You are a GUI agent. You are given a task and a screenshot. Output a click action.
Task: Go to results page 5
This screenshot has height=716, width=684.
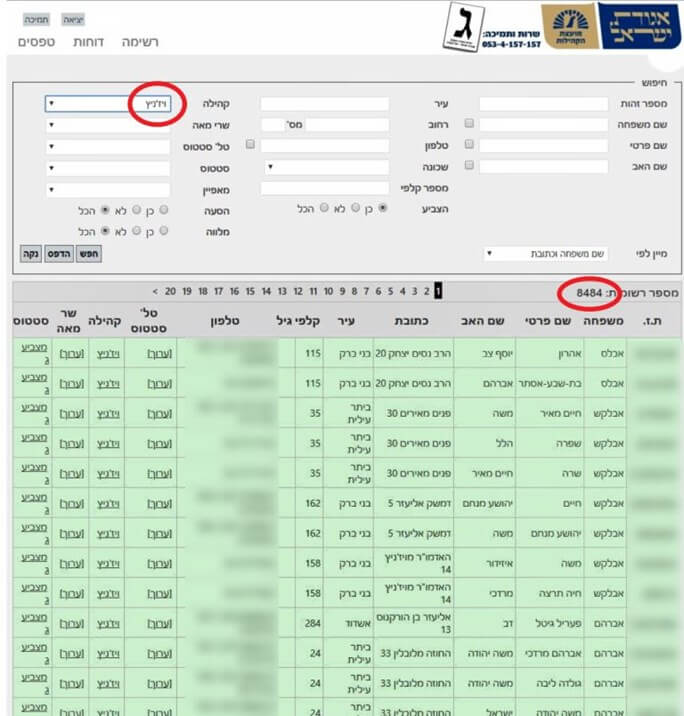click(x=390, y=291)
